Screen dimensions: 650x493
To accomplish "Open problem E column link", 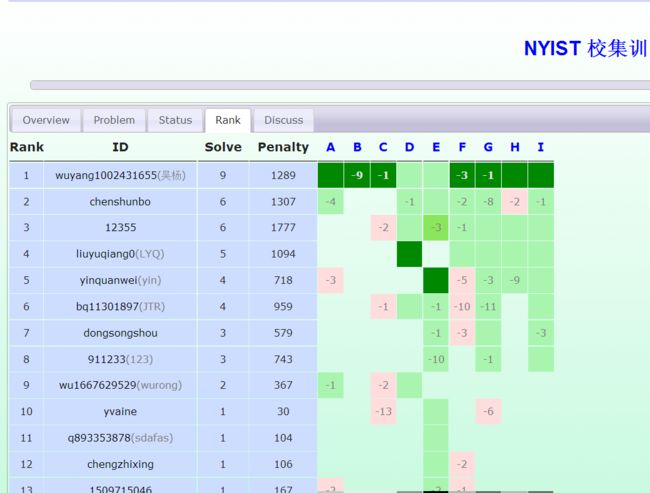I will (436, 147).
